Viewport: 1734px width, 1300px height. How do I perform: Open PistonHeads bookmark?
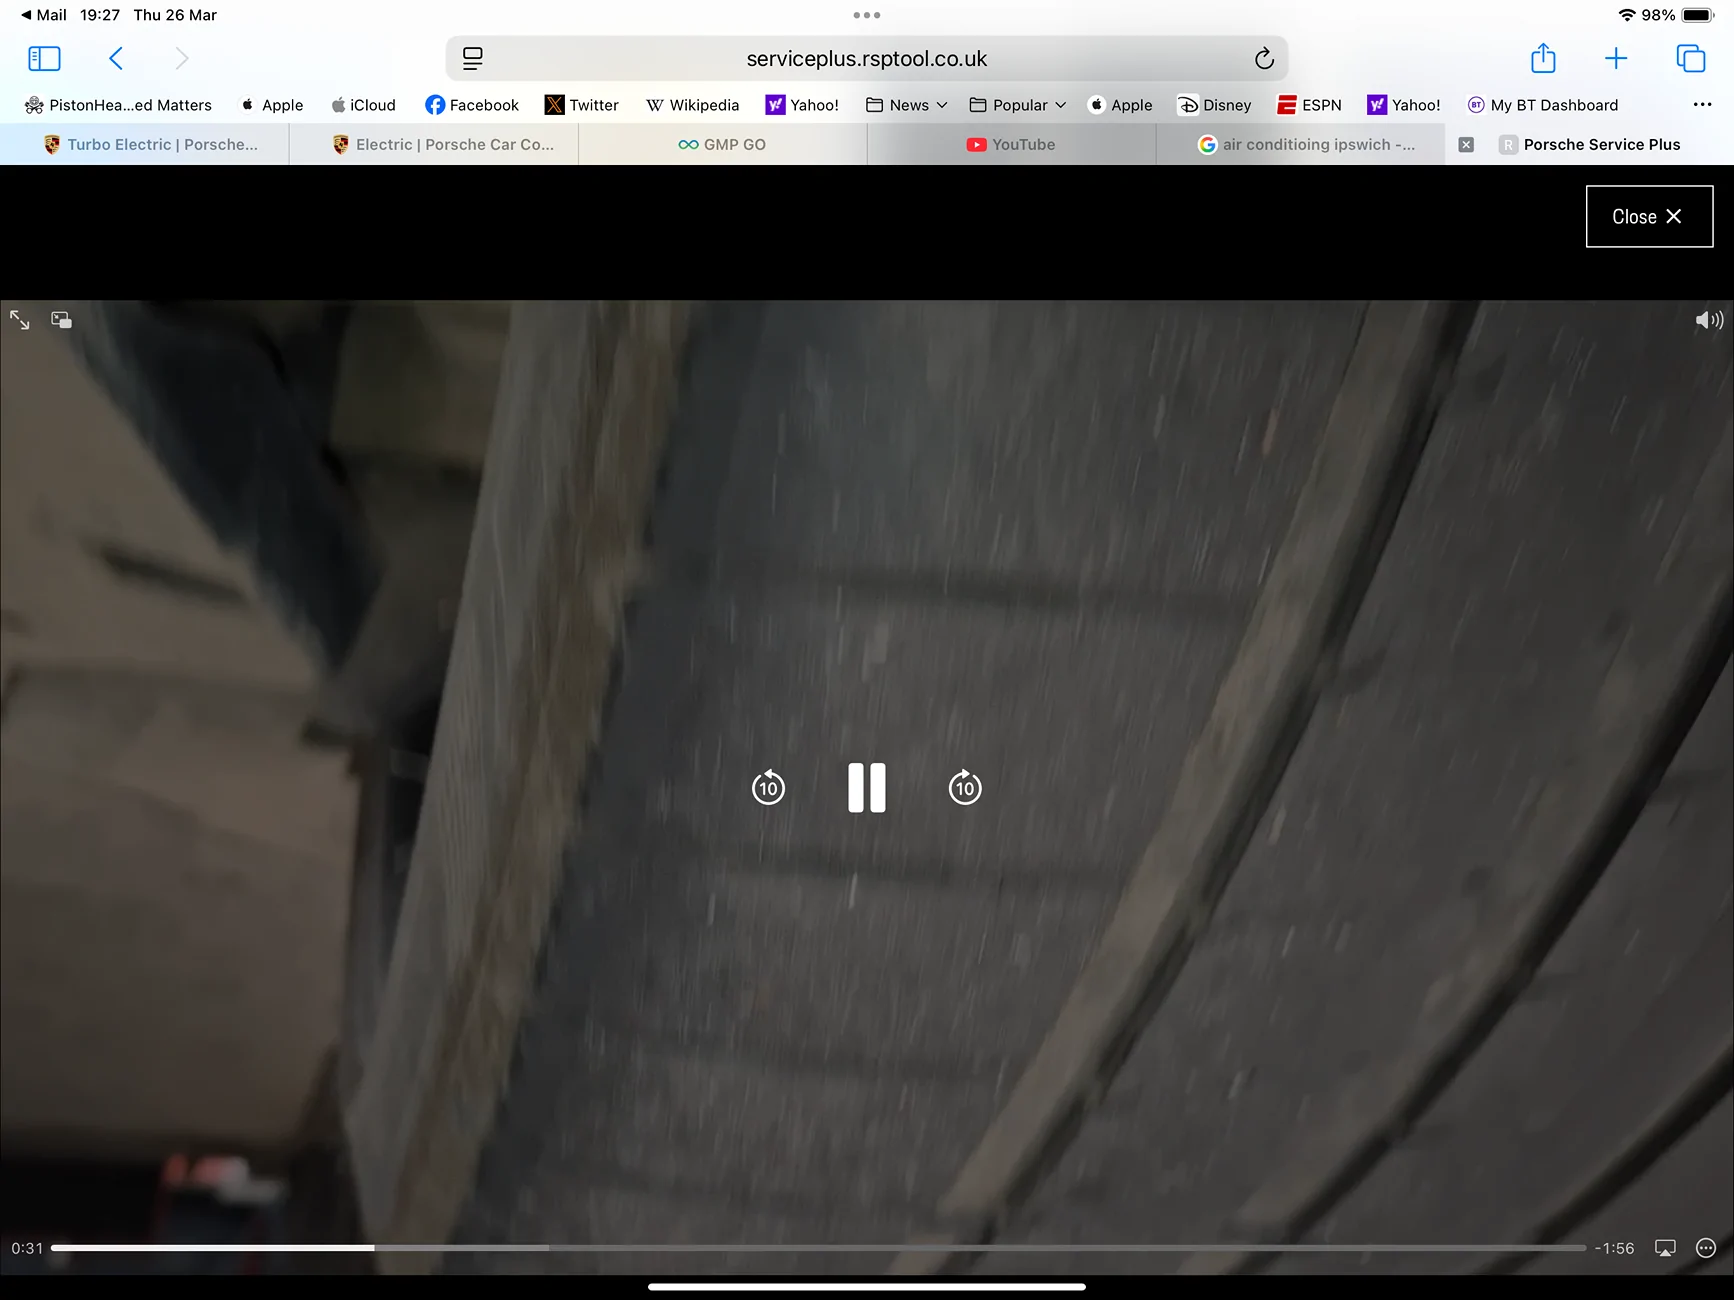click(x=118, y=105)
